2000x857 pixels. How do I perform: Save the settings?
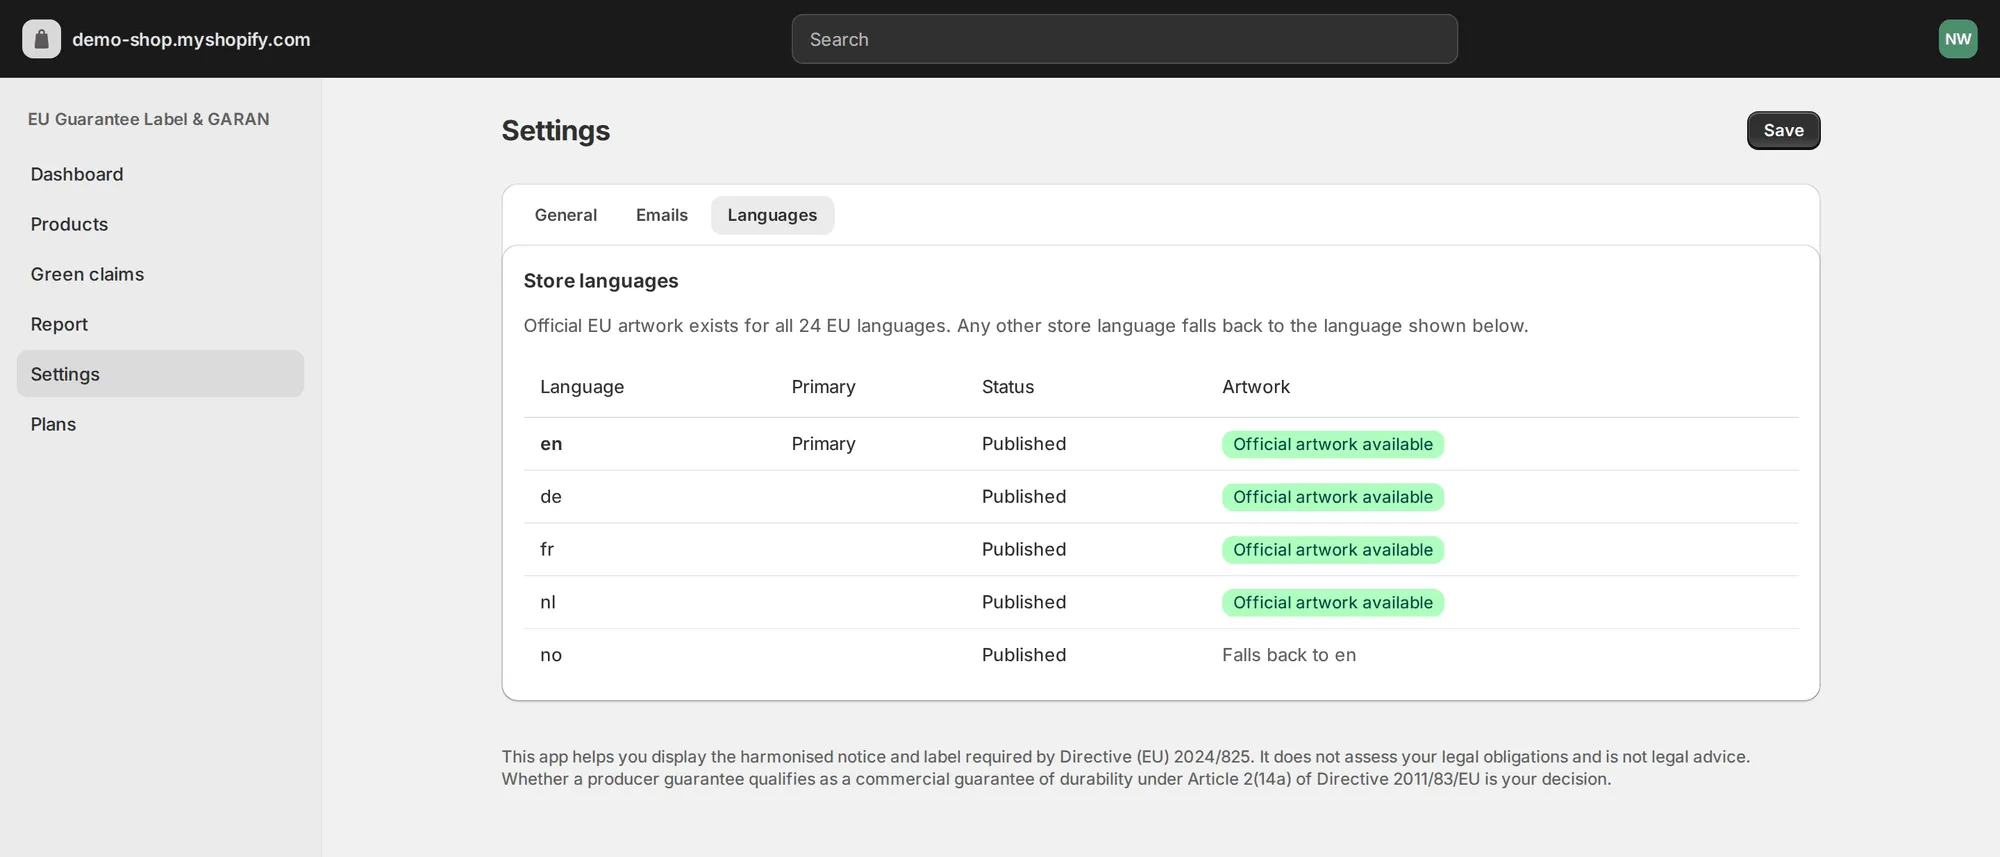coord(1783,130)
